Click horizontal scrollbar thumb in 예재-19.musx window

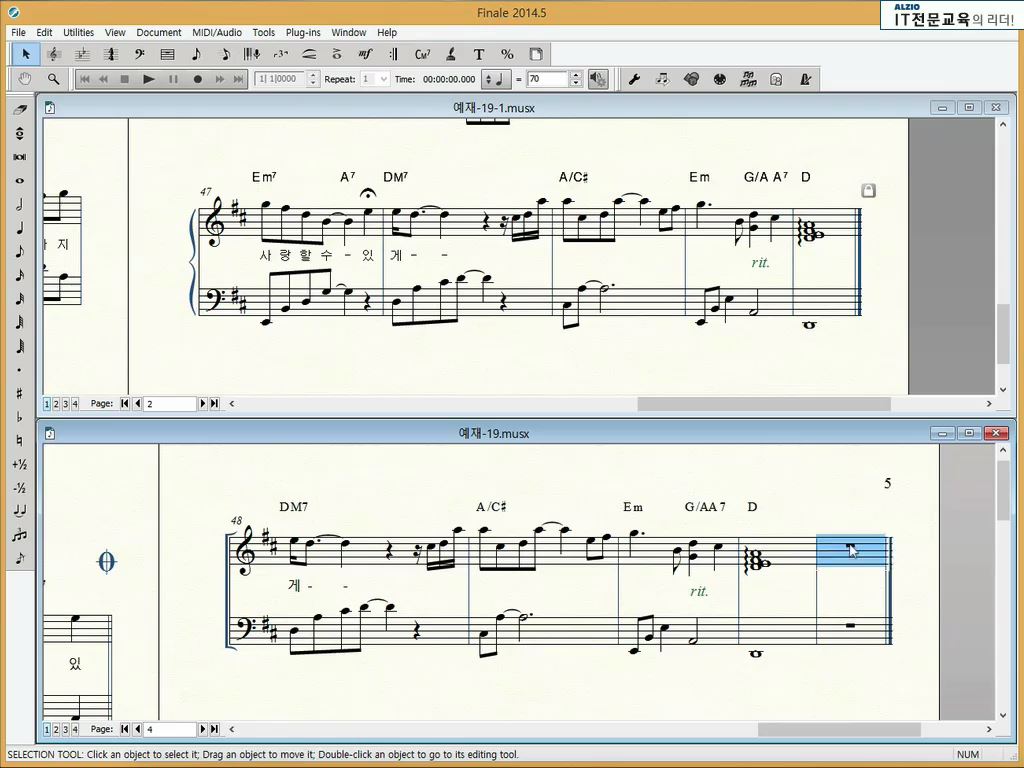[x=839, y=729]
